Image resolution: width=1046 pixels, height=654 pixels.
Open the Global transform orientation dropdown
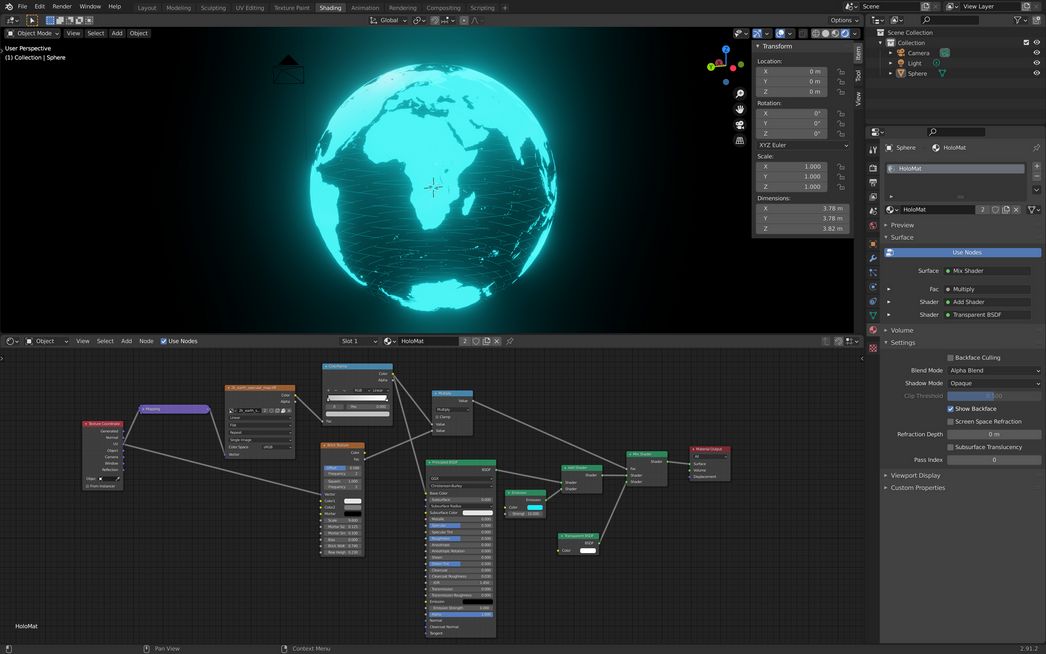coord(388,21)
